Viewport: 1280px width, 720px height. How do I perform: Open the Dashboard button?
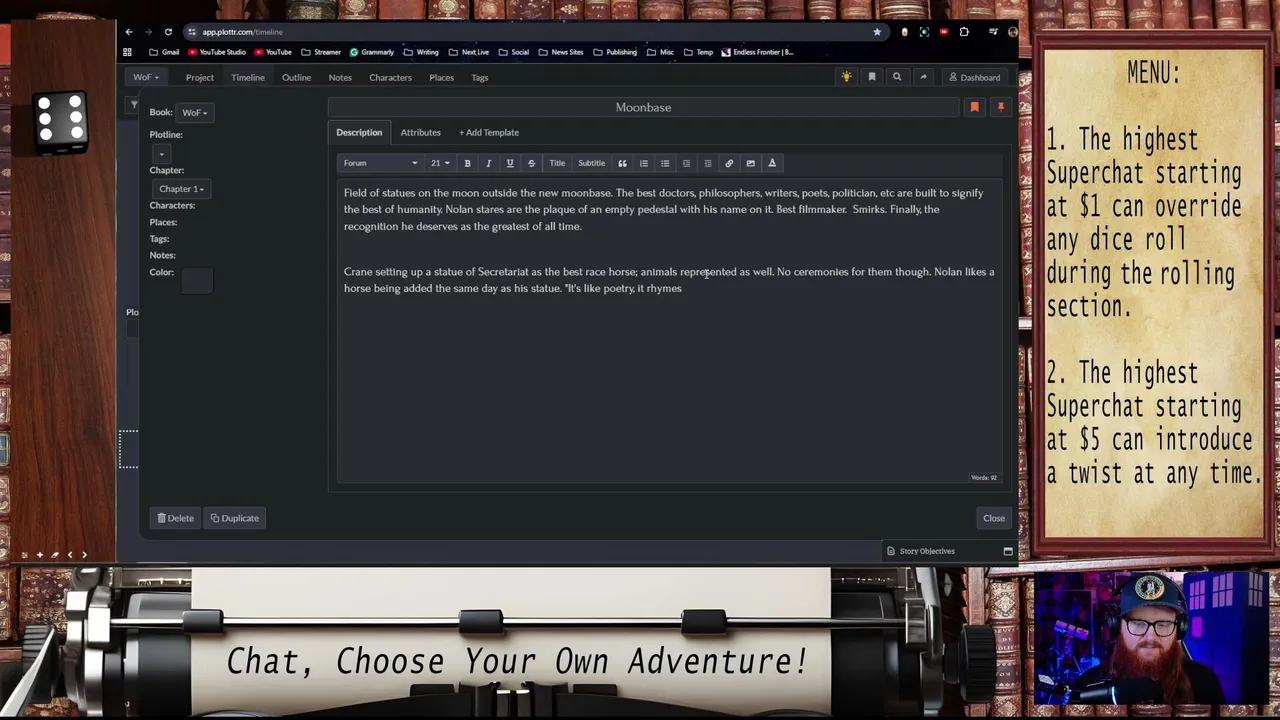974,77
